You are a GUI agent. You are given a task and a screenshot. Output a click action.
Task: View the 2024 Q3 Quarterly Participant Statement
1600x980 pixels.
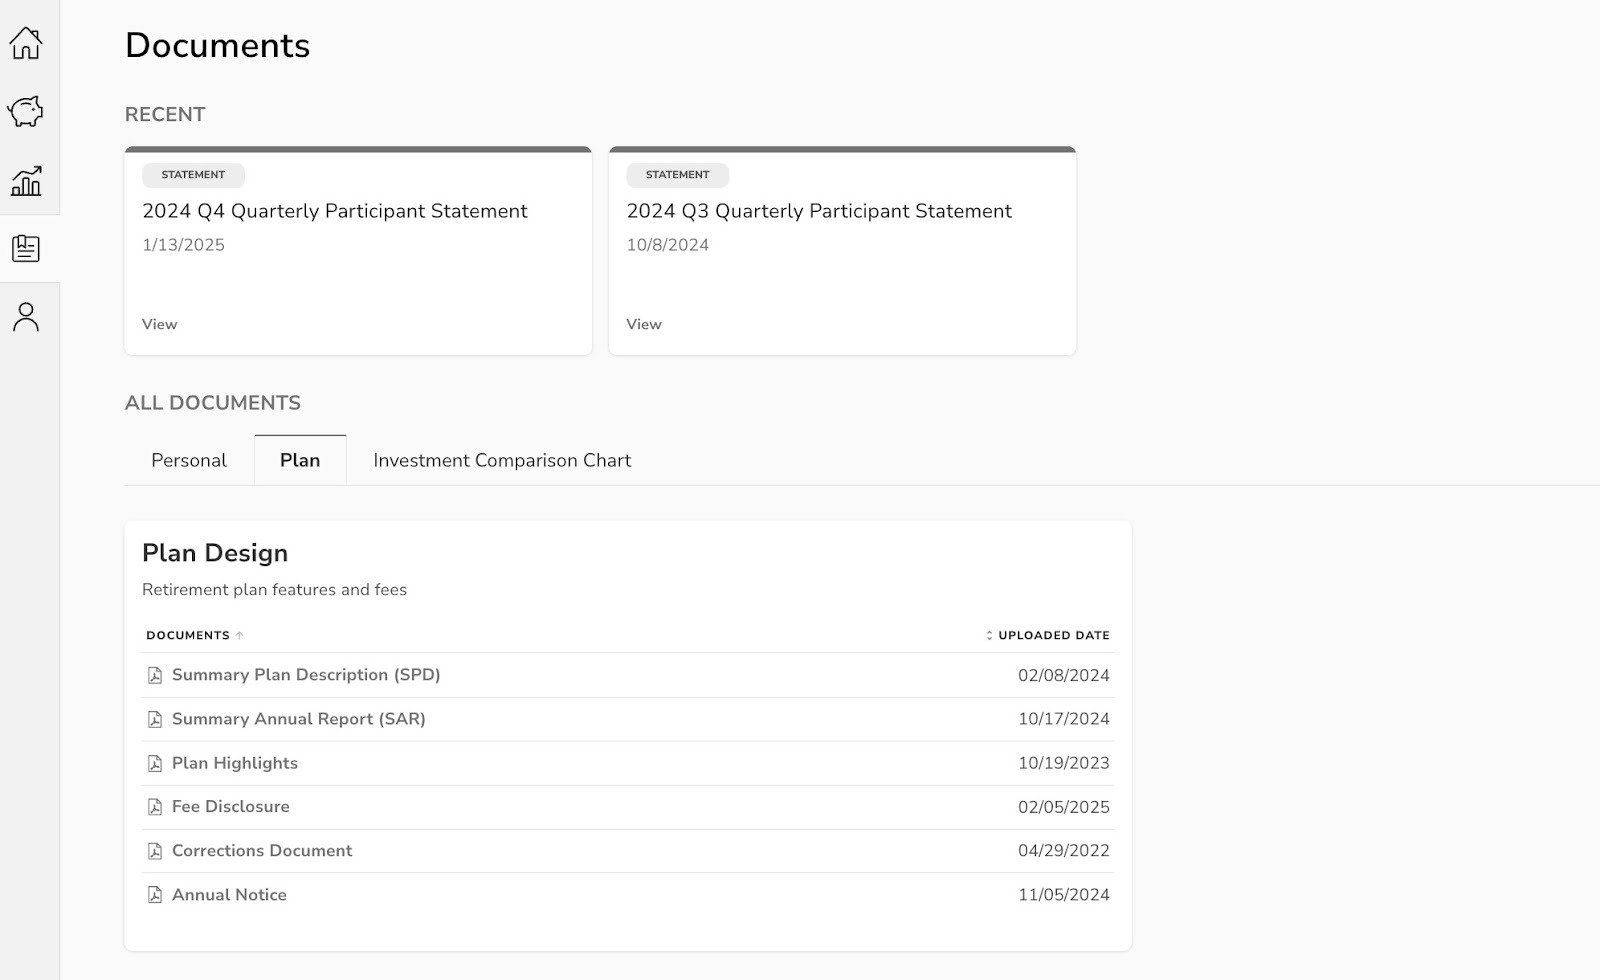click(x=644, y=324)
